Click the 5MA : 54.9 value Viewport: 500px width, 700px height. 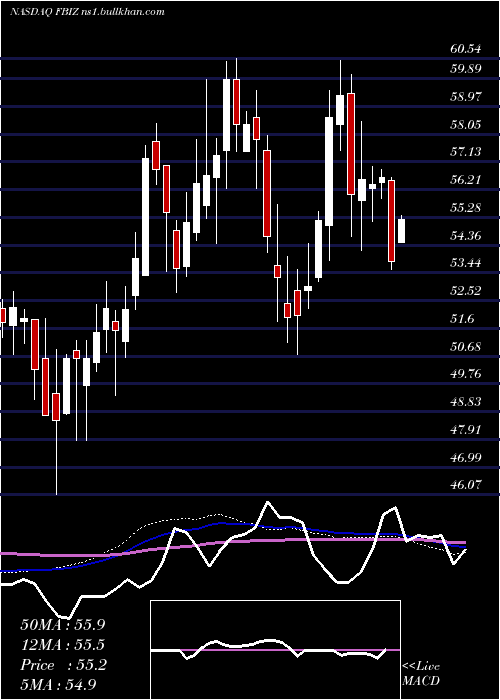[58, 684]
